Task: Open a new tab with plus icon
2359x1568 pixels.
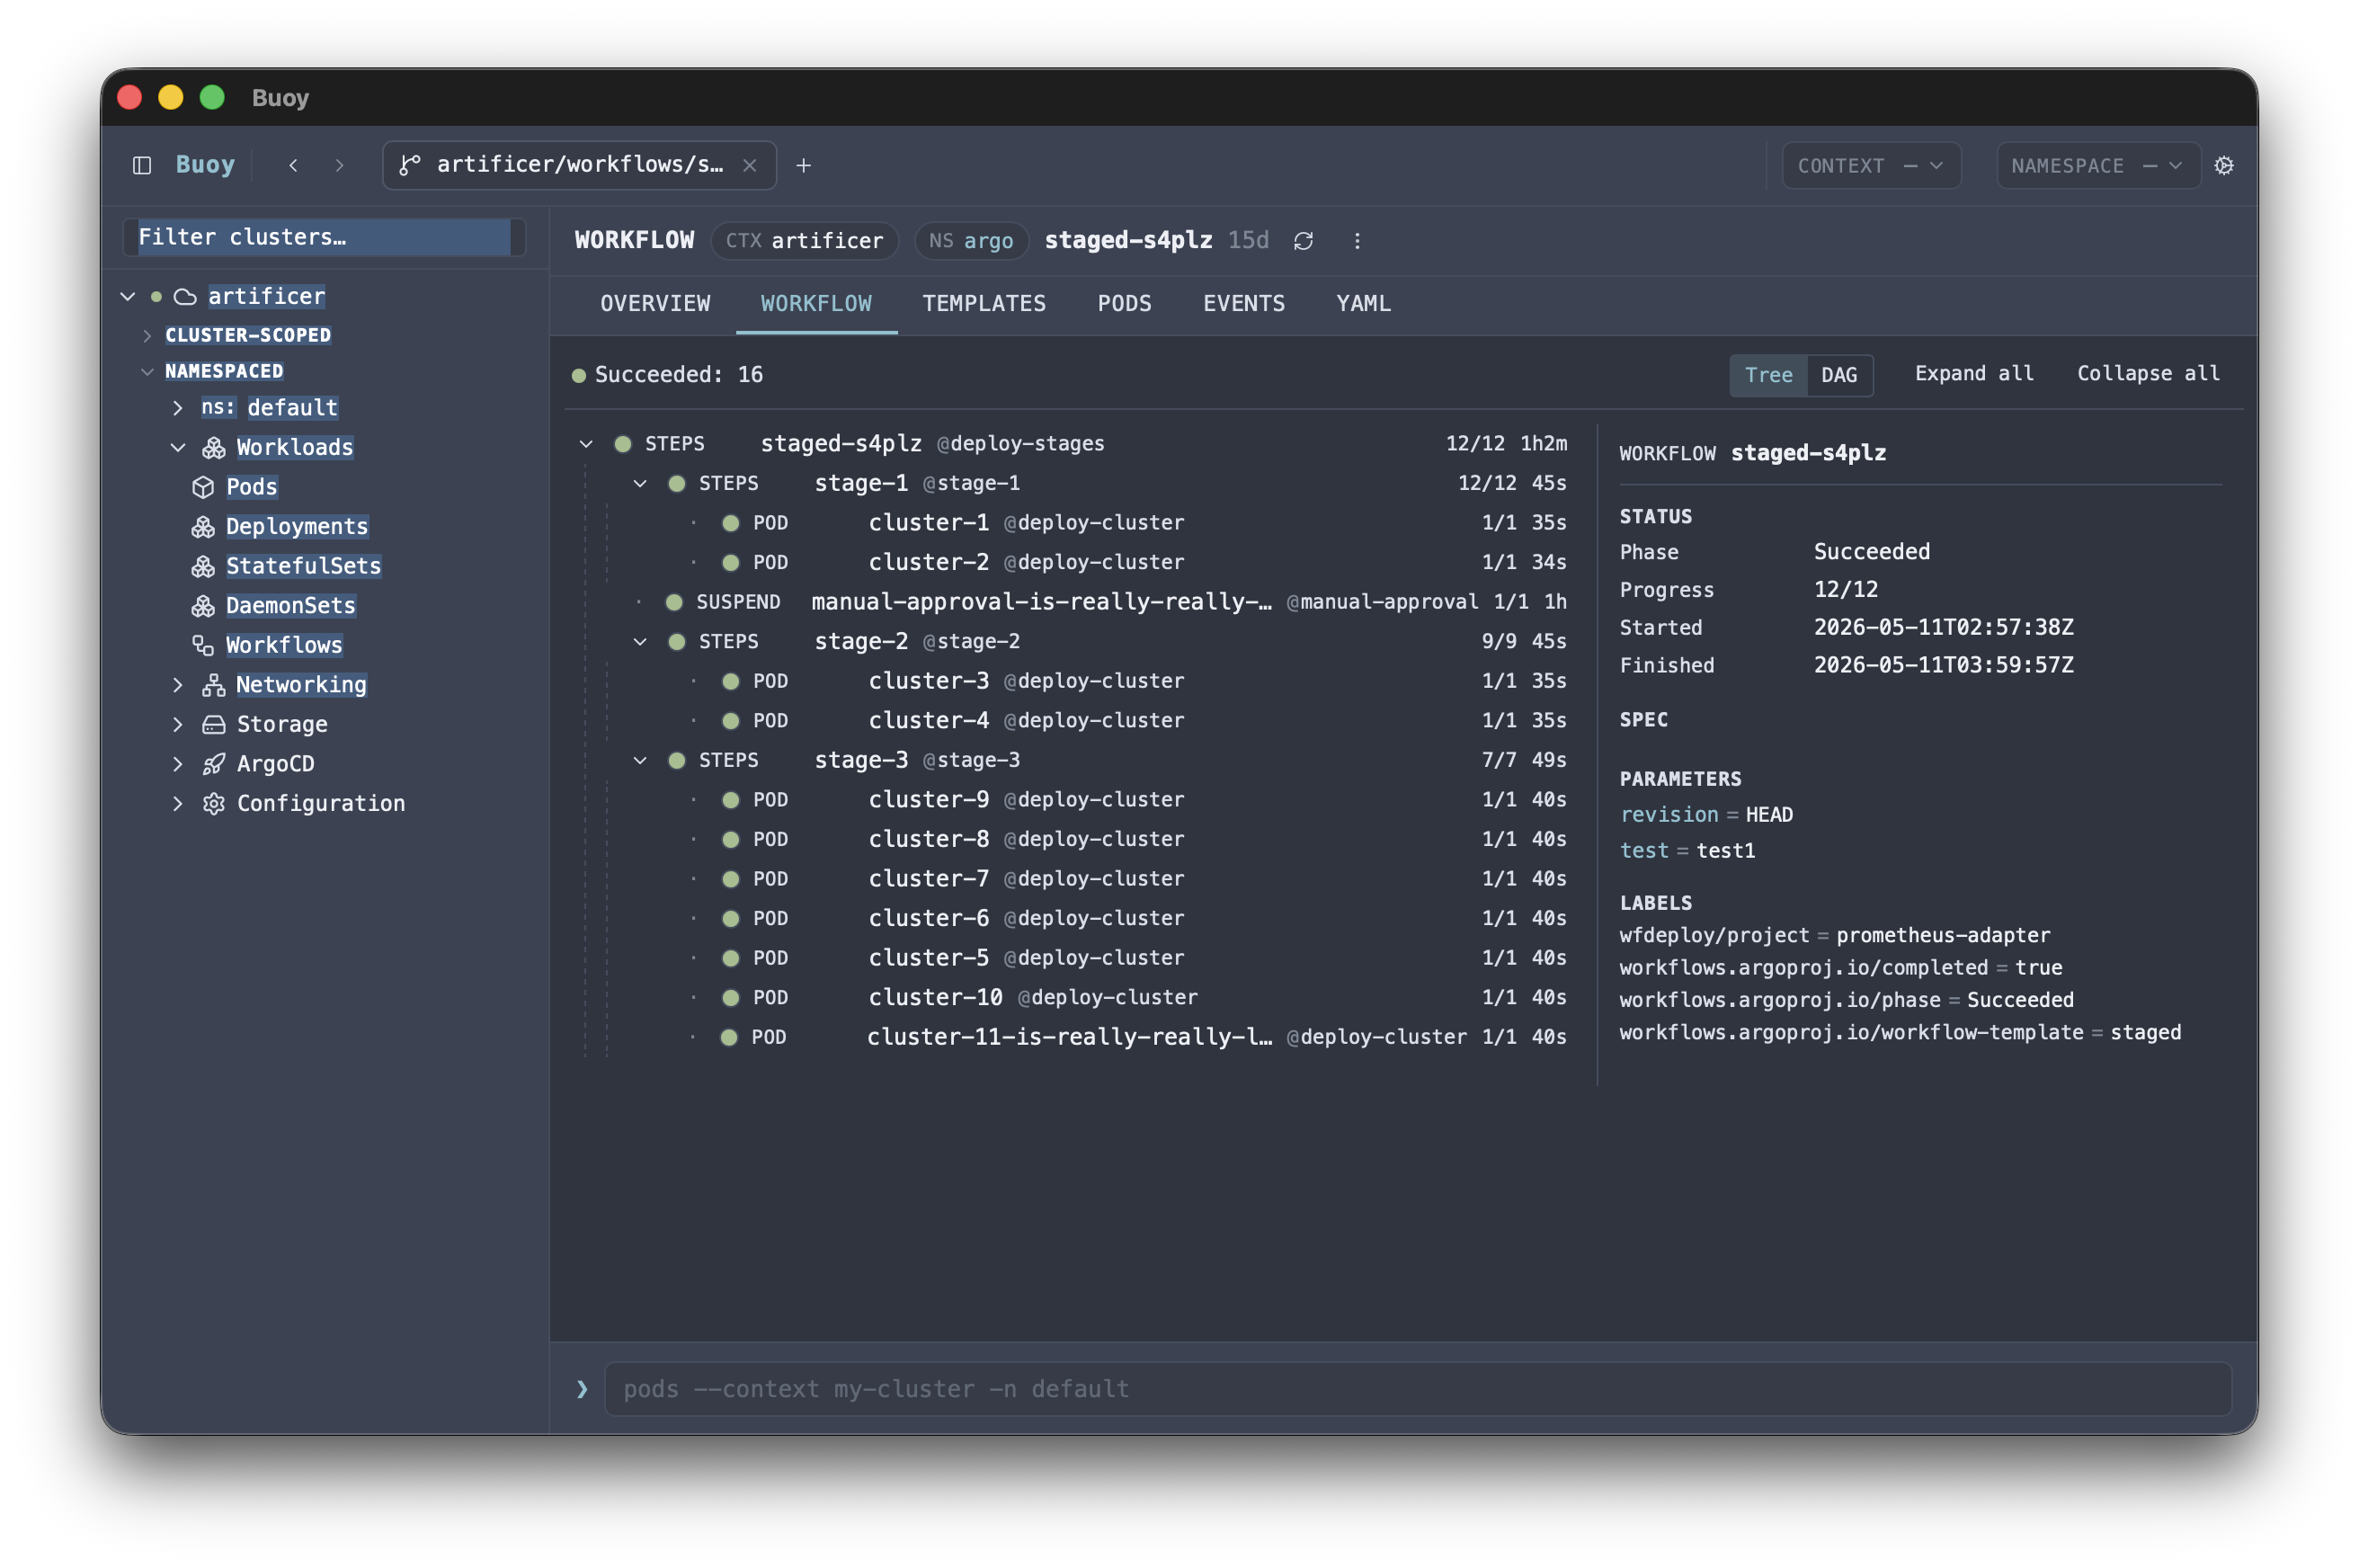Action: coord(803,165)
